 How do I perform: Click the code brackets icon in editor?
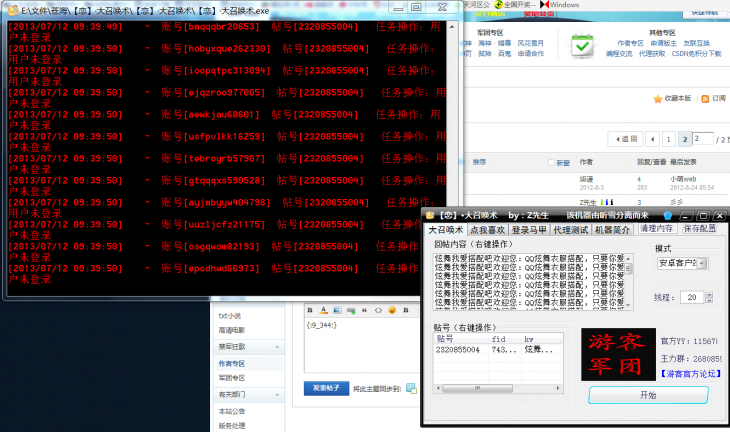(x=378, y=309)
